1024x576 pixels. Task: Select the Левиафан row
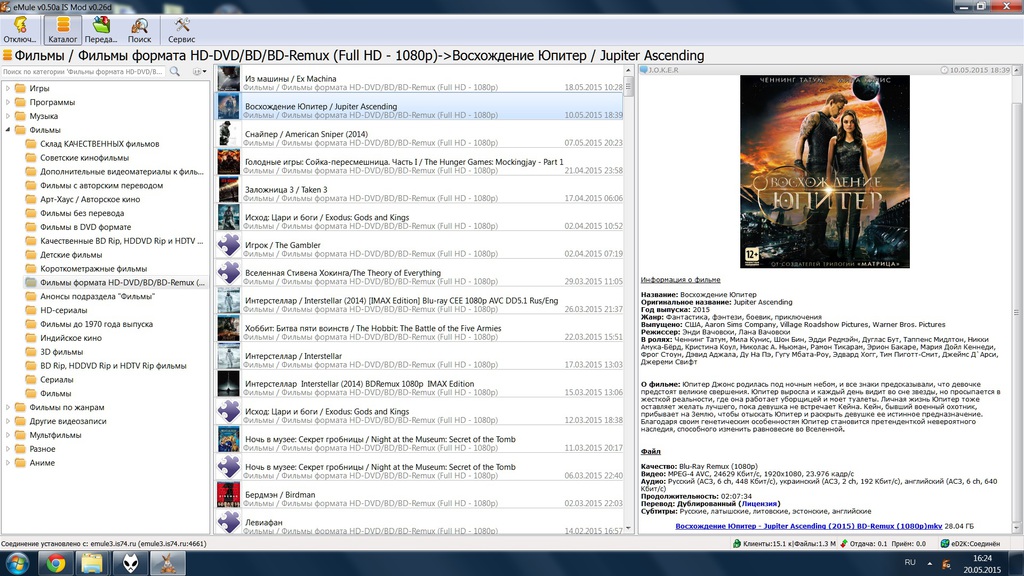[x=420, y=524]
